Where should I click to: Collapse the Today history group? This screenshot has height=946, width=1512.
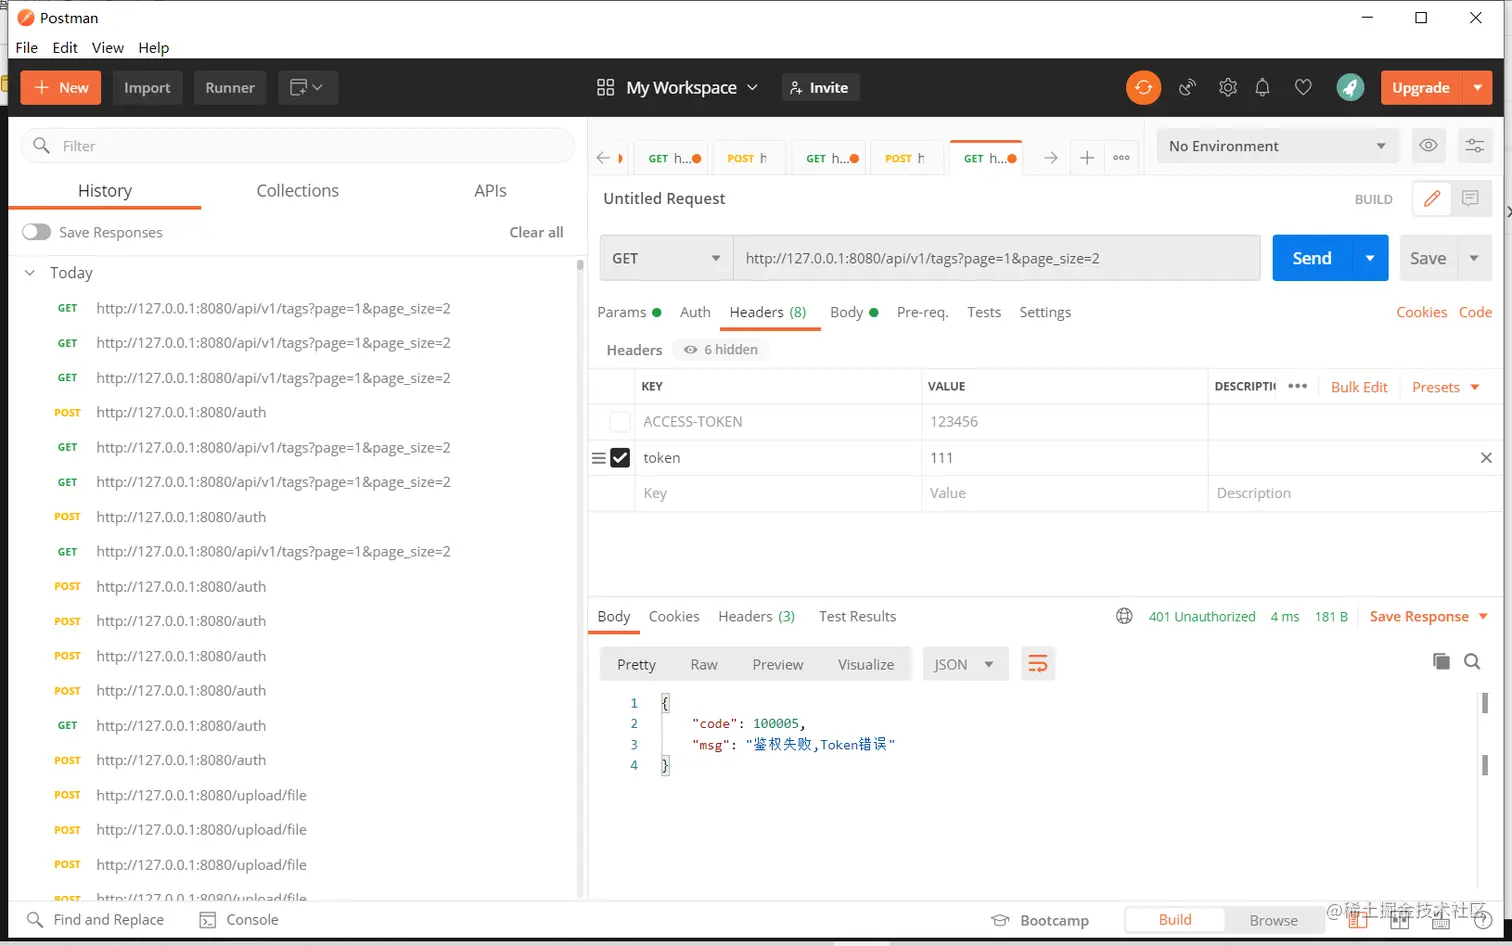pos(30,273)
